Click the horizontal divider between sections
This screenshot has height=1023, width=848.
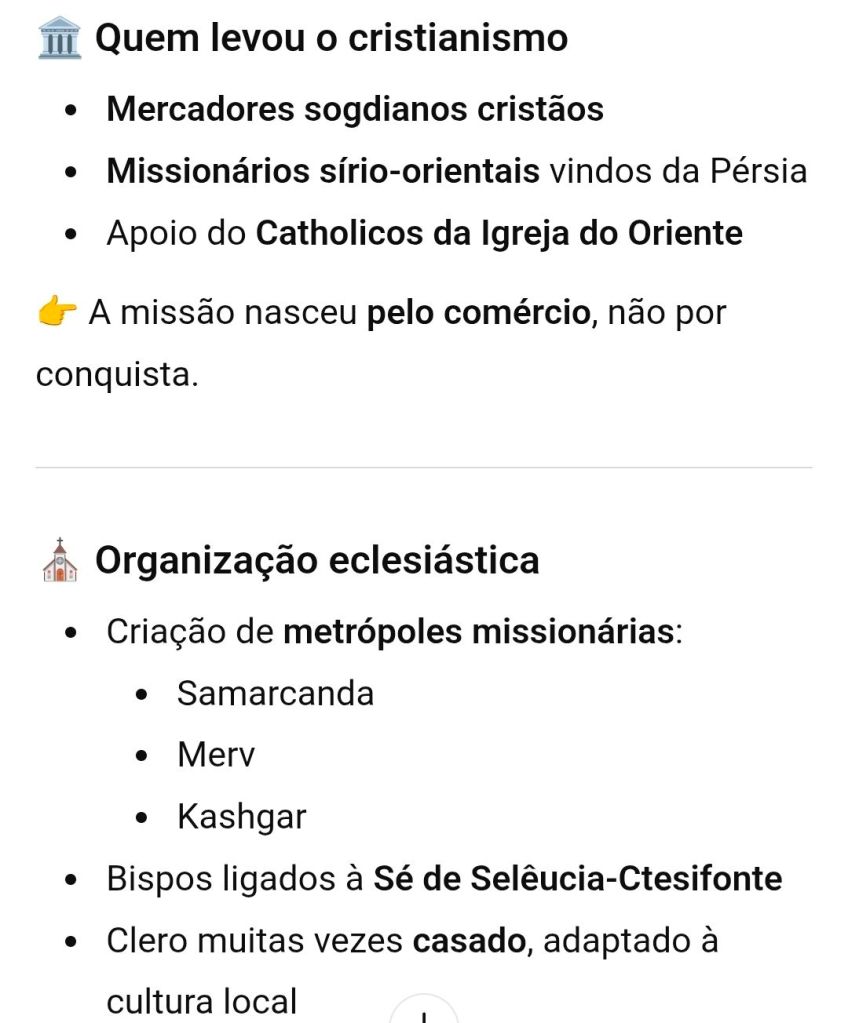(424, 467)
